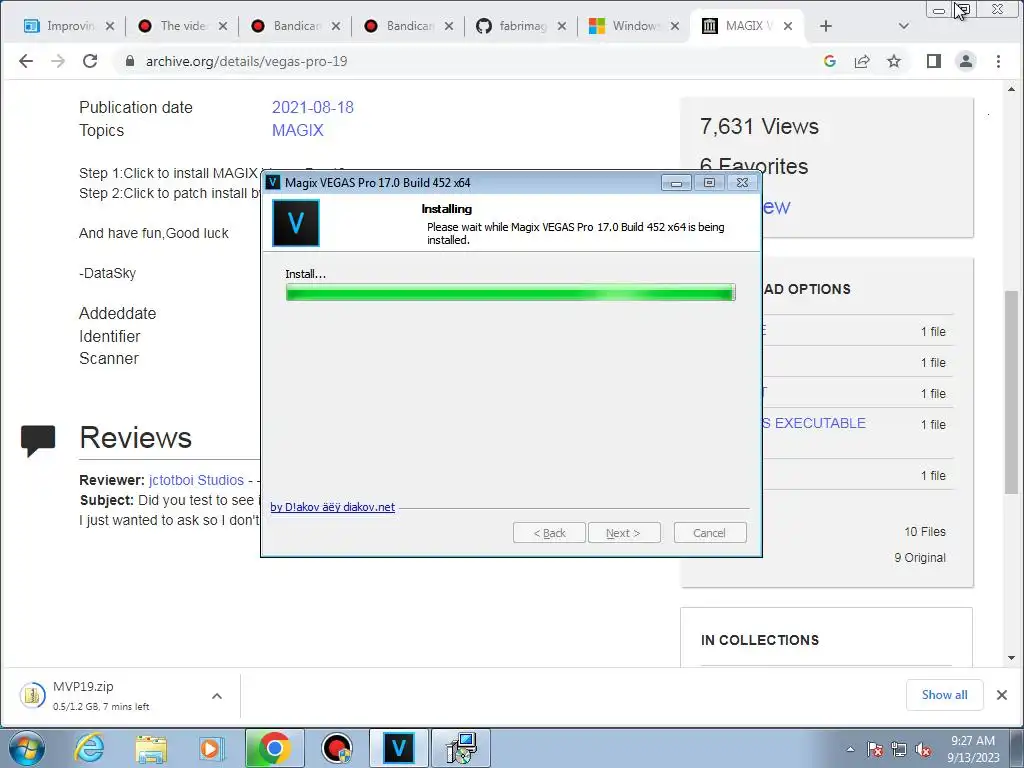Open Bandicam from the taskbar
Image resolution: width=1024 pixels, height=768 pixels.
pyautogui.click(x=337, y=748)
